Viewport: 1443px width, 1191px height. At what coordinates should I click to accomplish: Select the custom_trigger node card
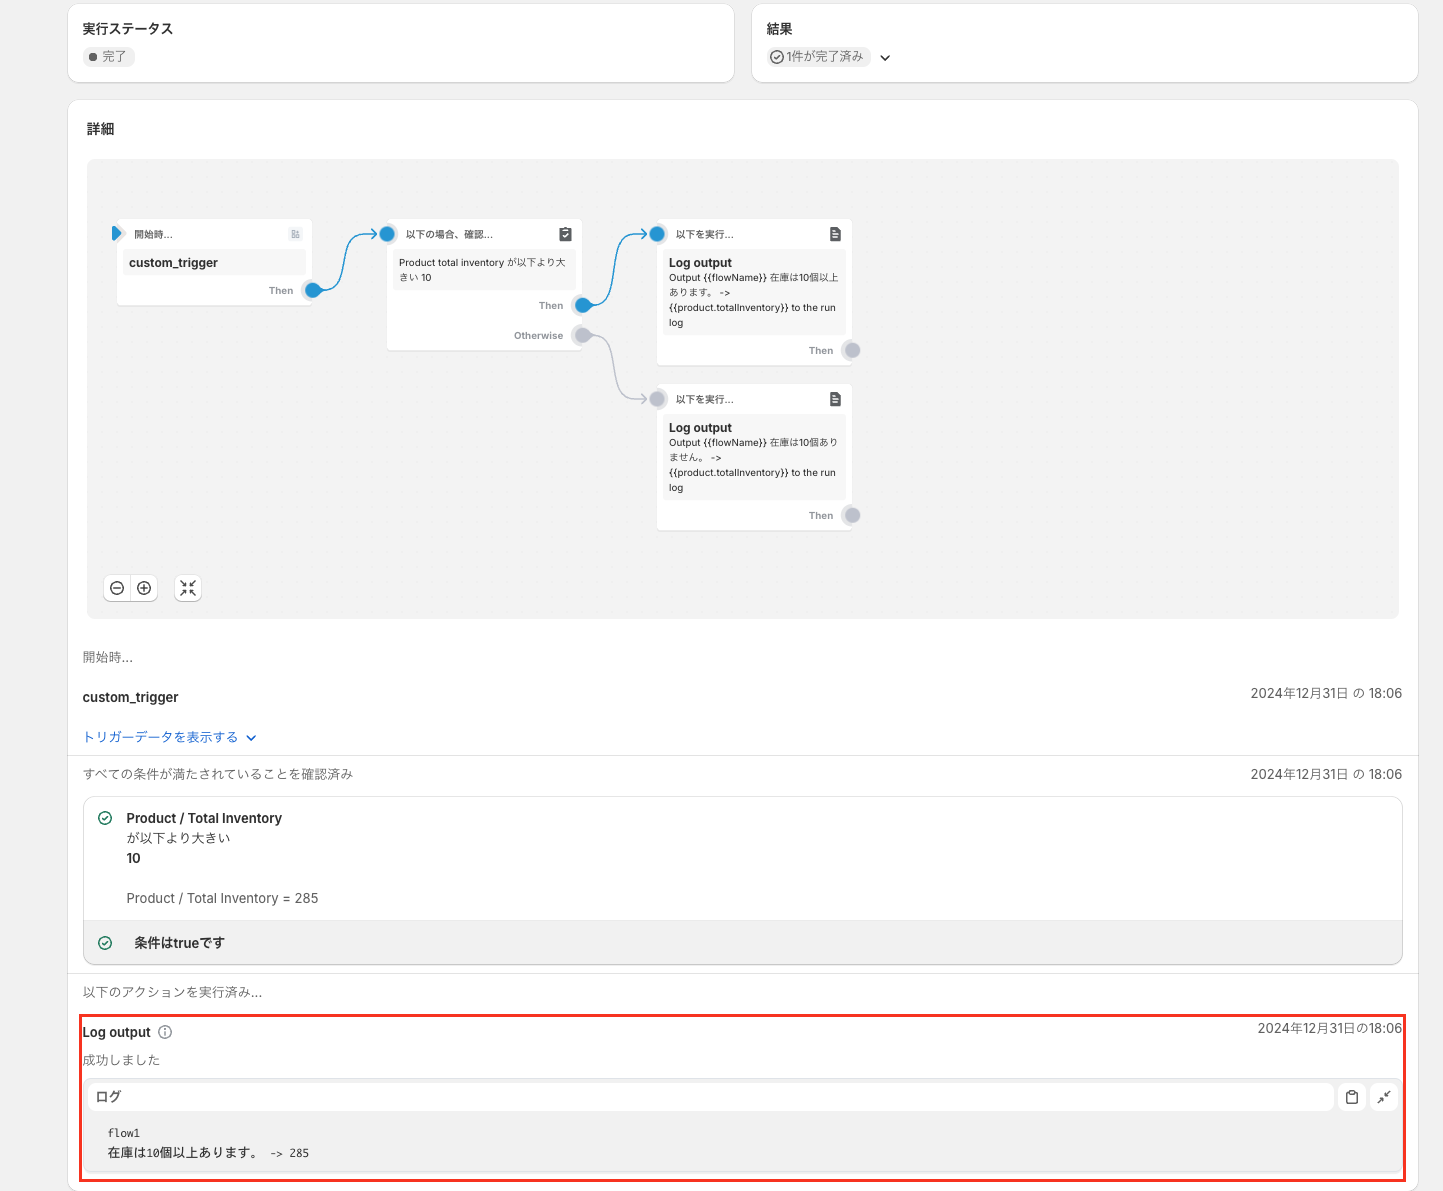point(215,262)
